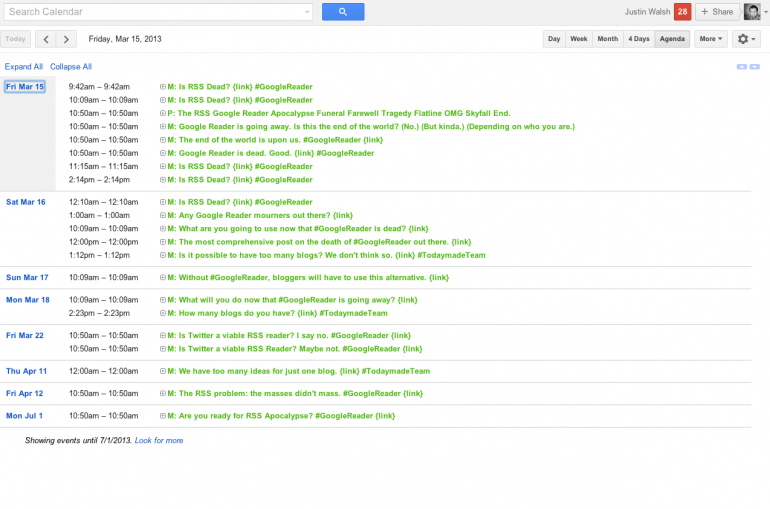Click the Friday, Mar 15, 2013 date label
The width and height of the screenshot is (770, 509).
[x=125, y=39]
